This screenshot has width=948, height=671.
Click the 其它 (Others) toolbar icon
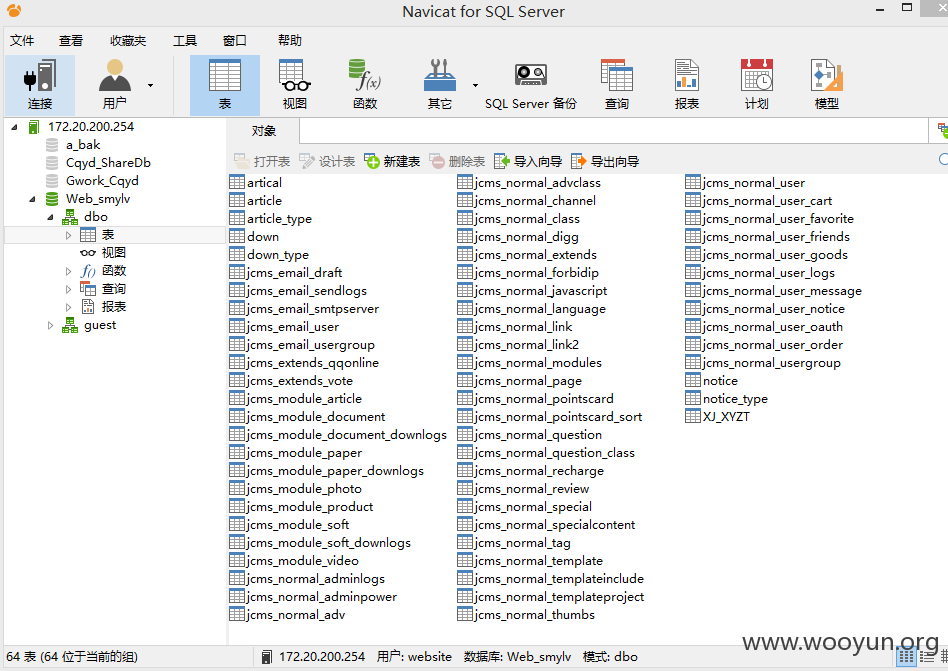click(x=440, y=85)
